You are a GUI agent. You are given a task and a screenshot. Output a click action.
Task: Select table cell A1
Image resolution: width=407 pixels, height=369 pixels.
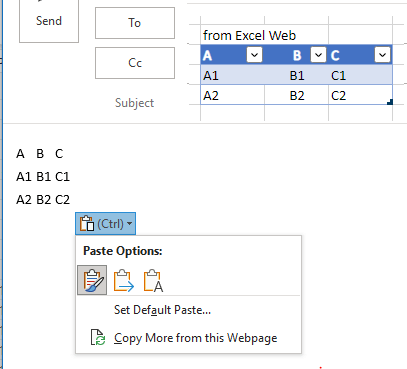[x=233, y=76]
